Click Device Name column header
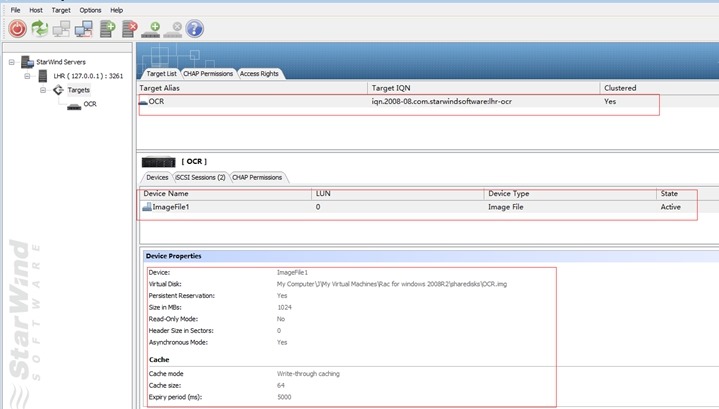The width and height of the screenshot is (719, 409). click(x=226, y=193)
